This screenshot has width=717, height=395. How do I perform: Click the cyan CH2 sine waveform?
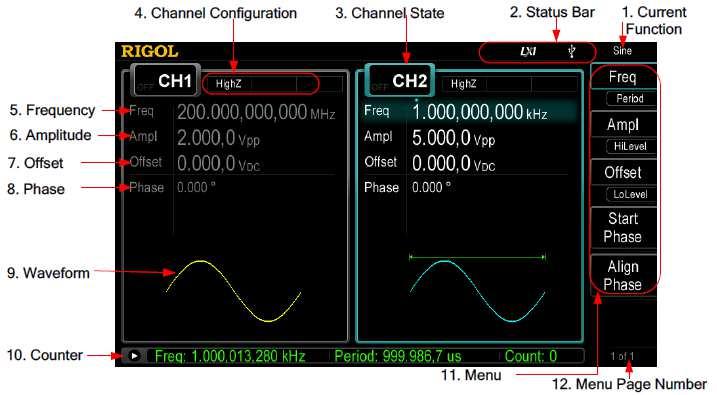(477, 291)
